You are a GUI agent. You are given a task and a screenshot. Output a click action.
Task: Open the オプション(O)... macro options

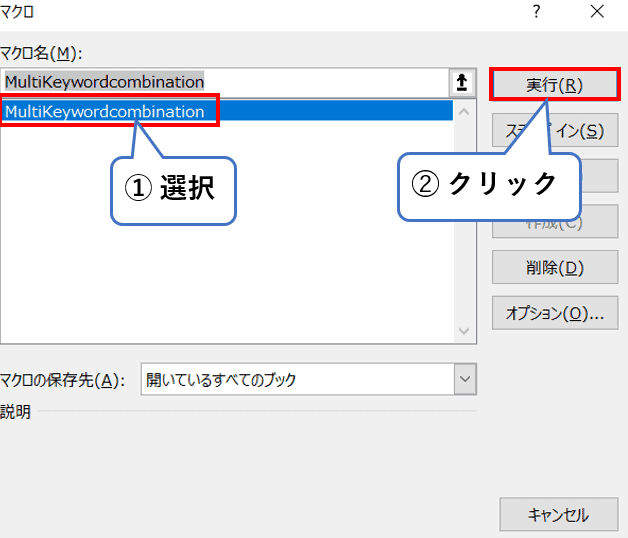[x=554, y=313]
